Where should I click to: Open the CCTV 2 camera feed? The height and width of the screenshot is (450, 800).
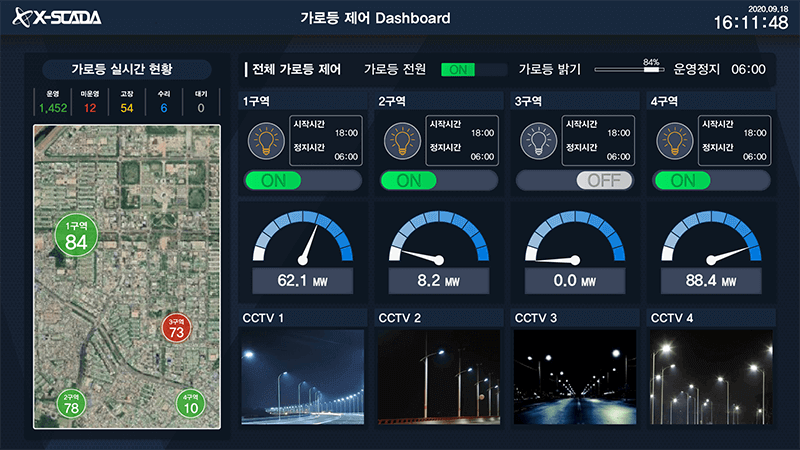tap(439, 377)
